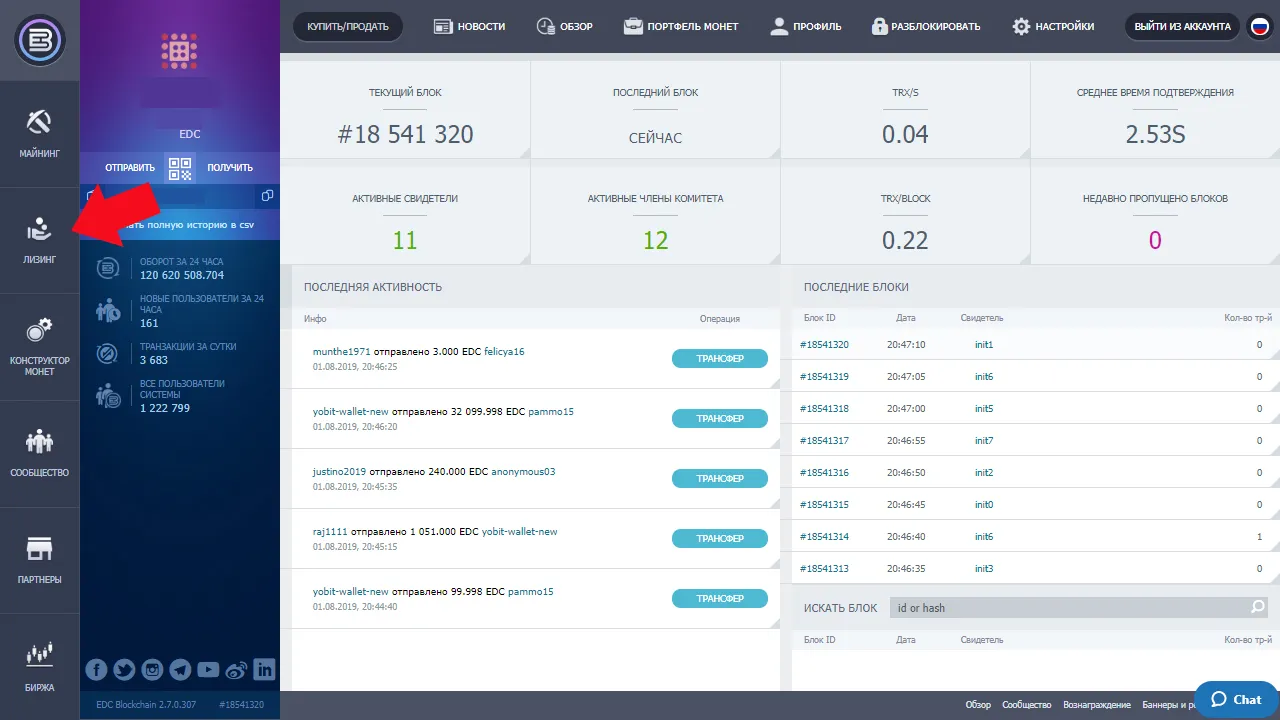Screen dimensions: 1280x720
Task: Click the footer Сообщество link
Action: pos(1027,705)
